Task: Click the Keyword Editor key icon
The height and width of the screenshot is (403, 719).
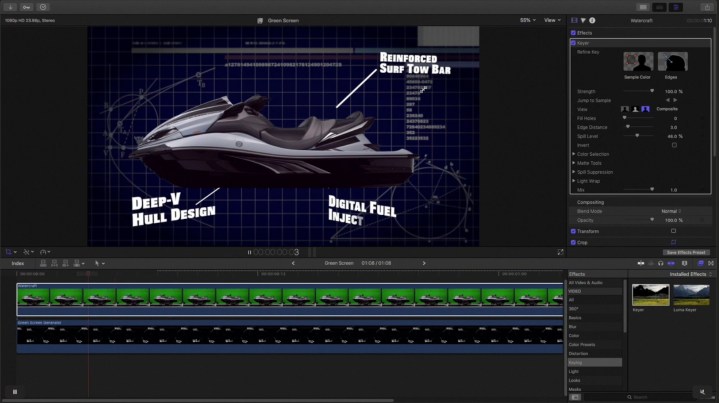Action: tap(26, 7)
